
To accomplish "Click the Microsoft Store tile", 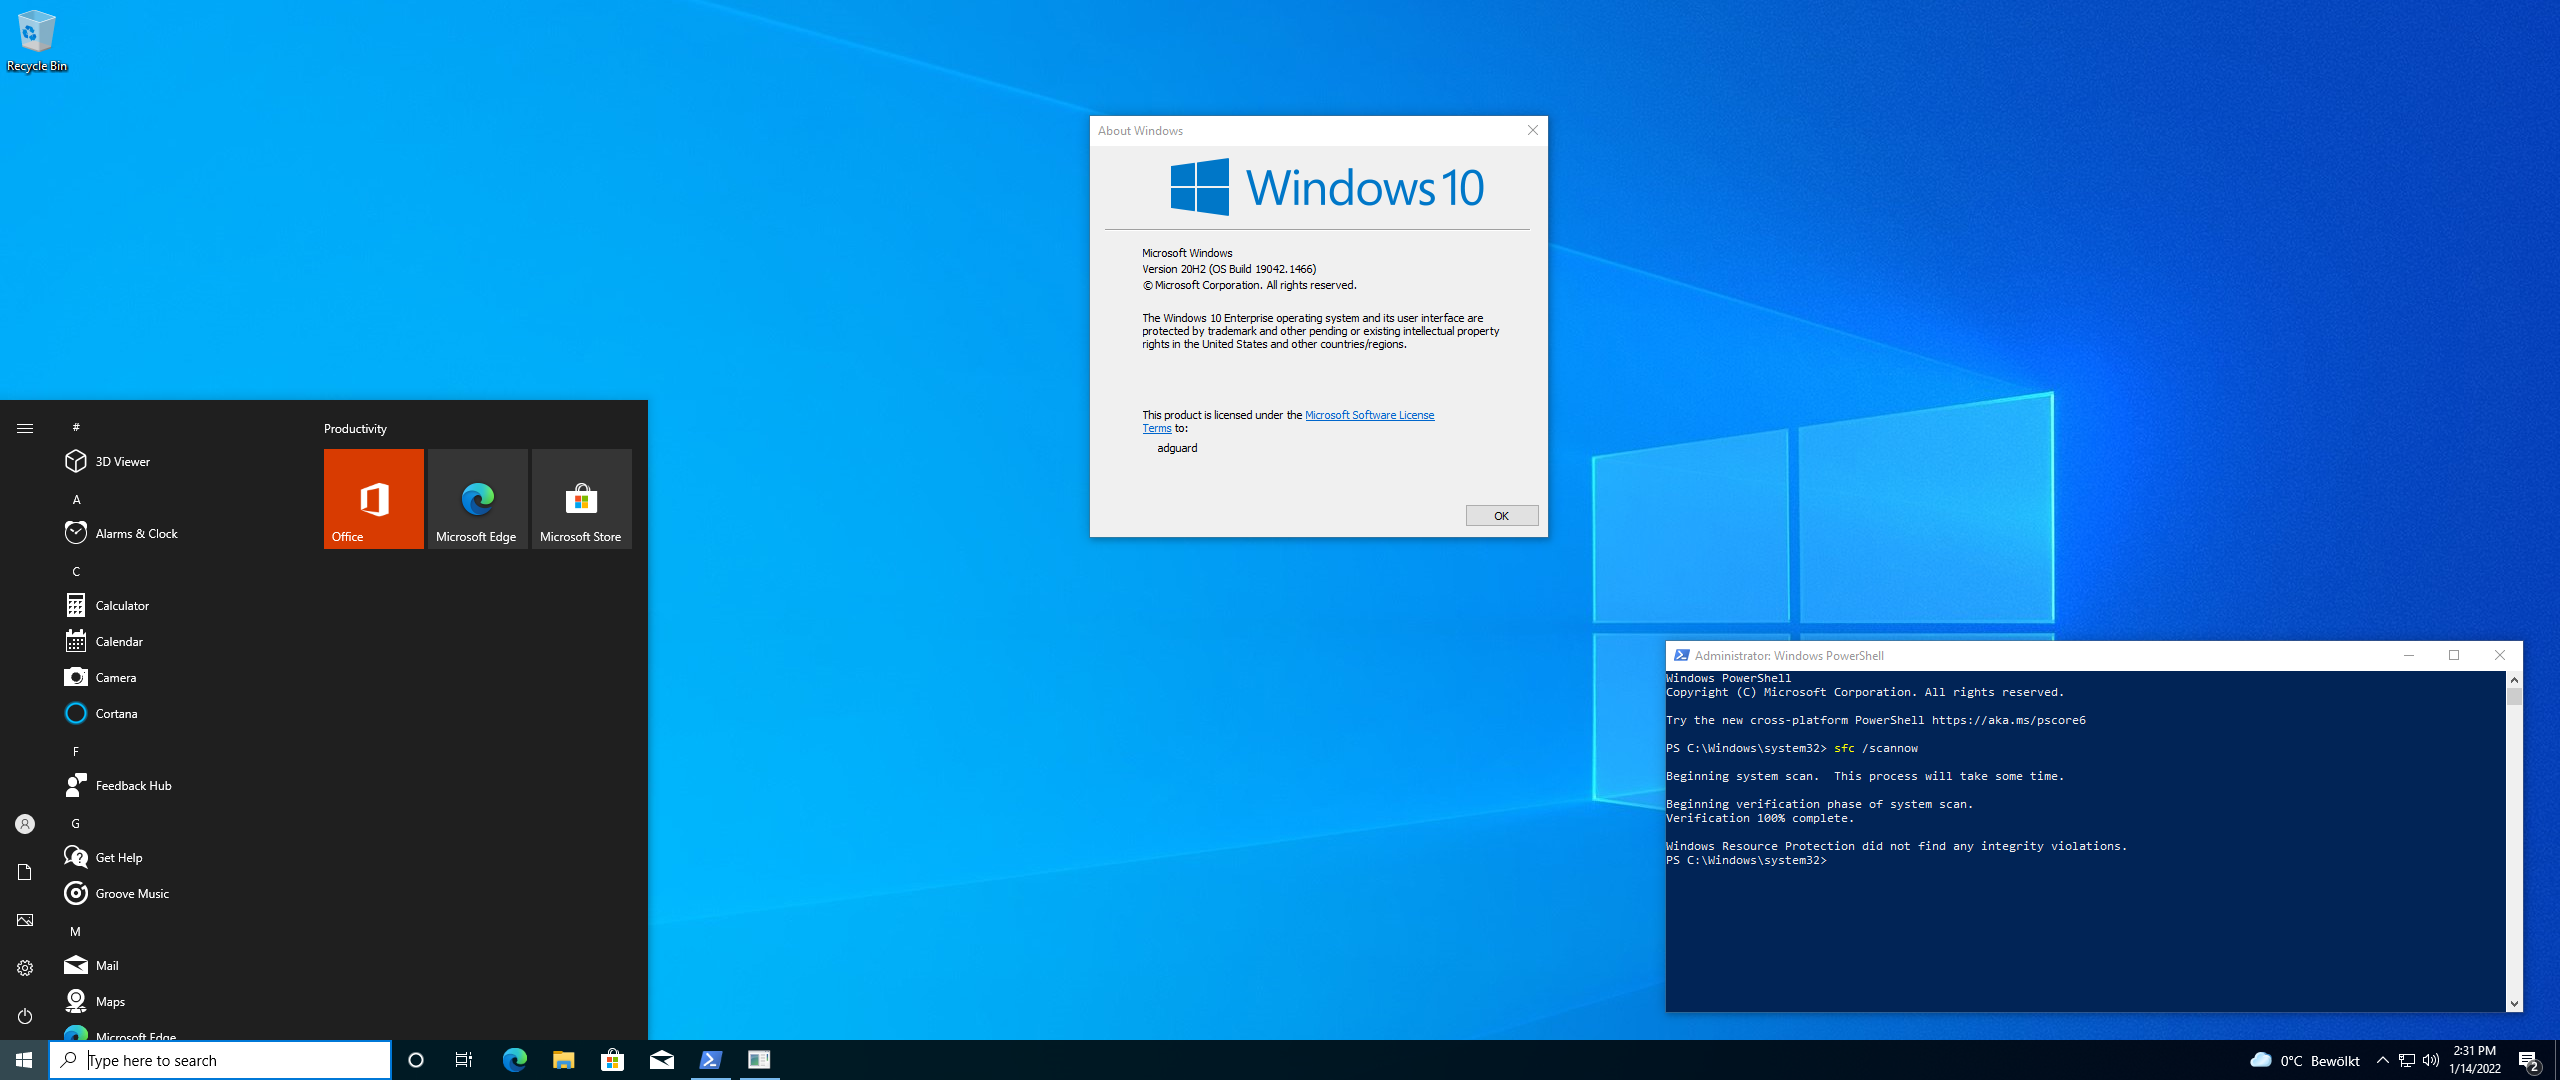I will tap(582, 498).
